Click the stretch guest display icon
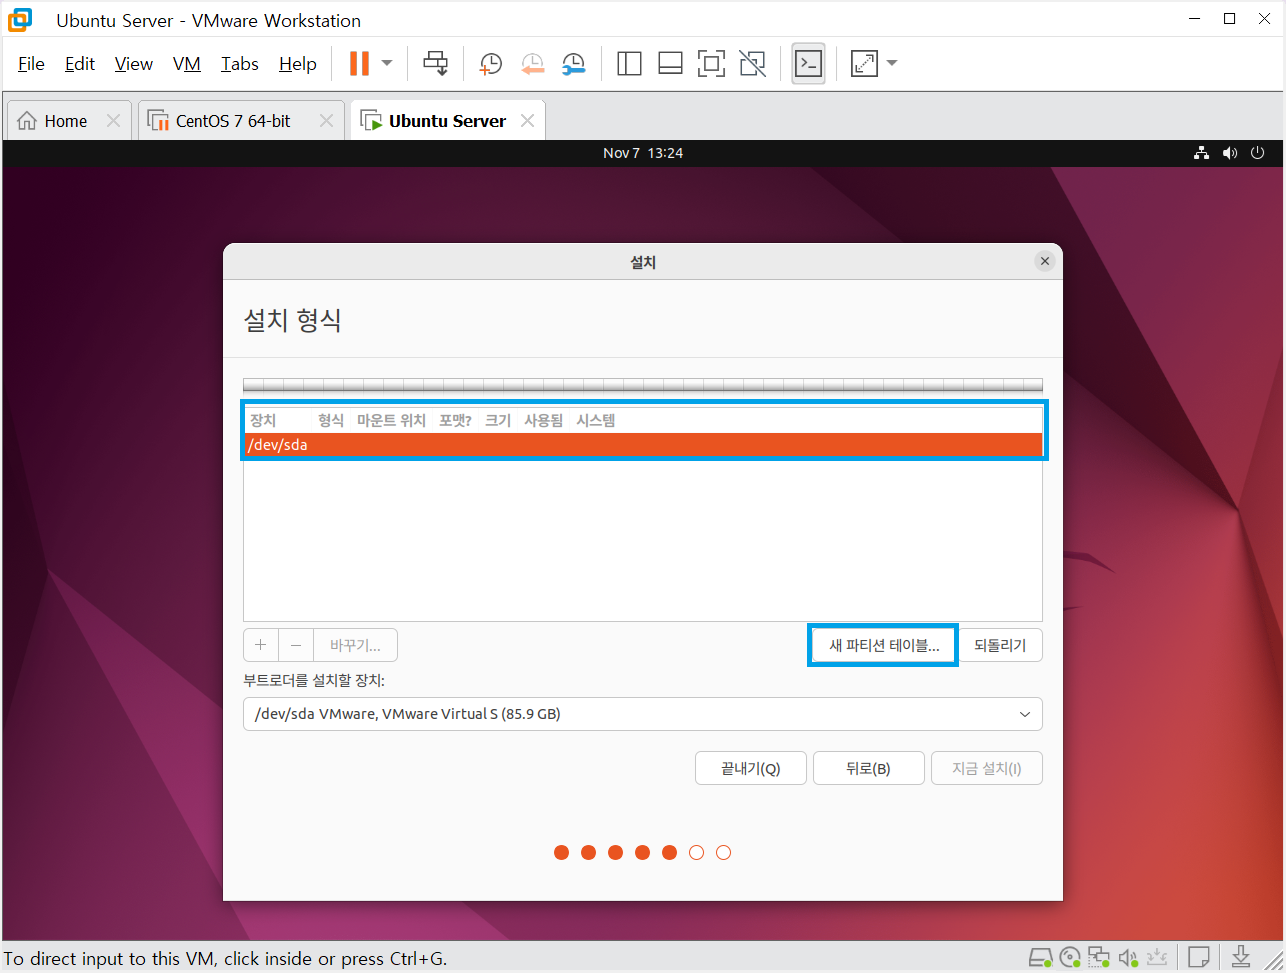Image resolution: width=1286 pixels, height=973 pixels. 863,64
